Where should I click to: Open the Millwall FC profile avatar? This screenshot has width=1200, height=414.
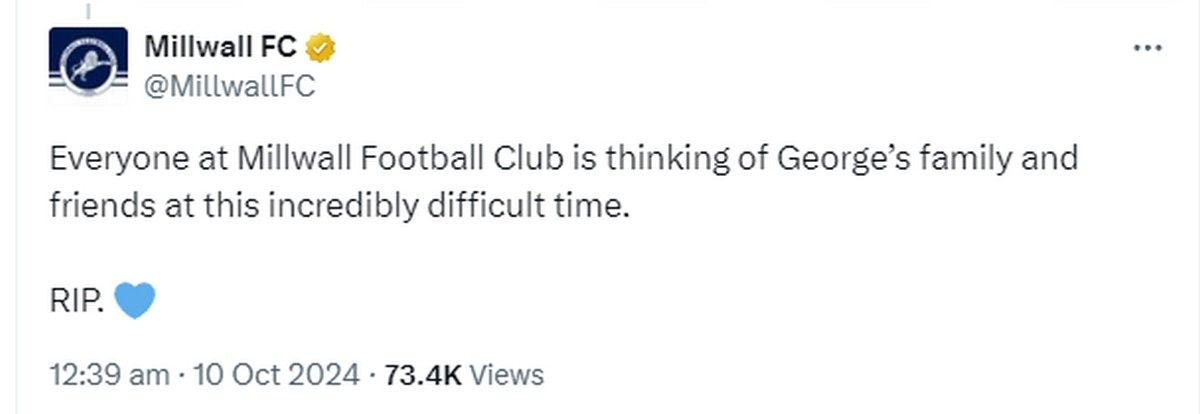[88, 66]
